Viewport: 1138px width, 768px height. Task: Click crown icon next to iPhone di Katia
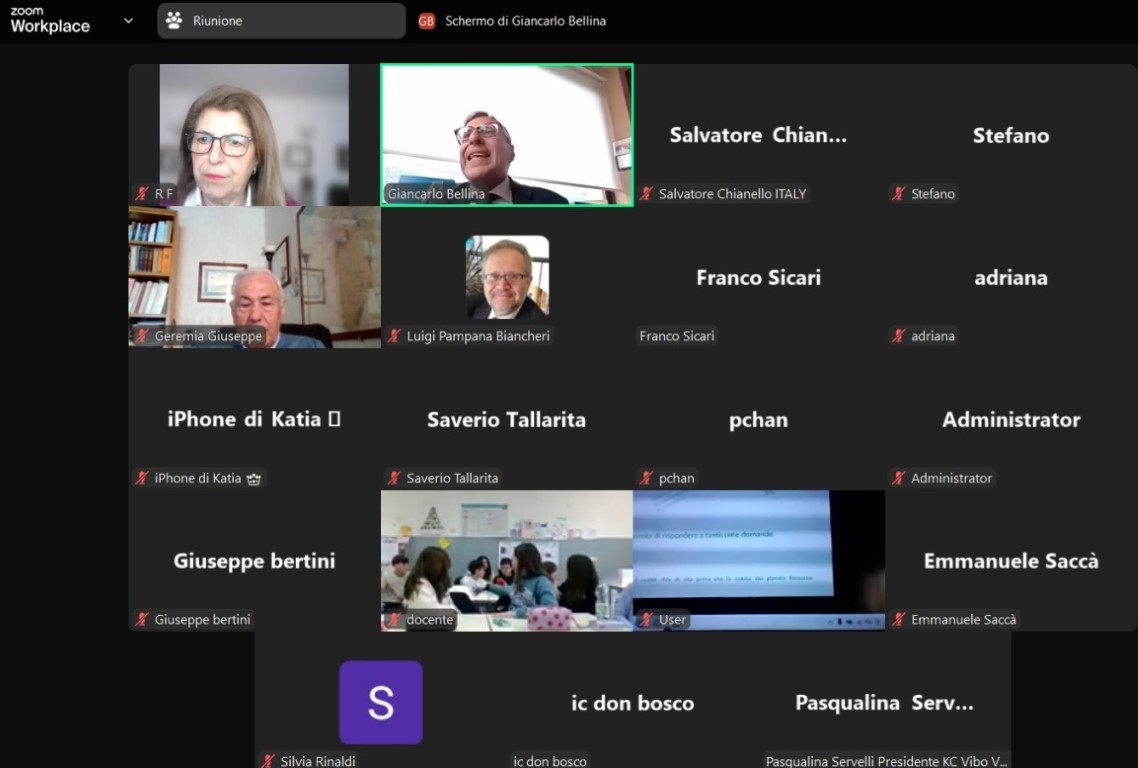point(253,478)
